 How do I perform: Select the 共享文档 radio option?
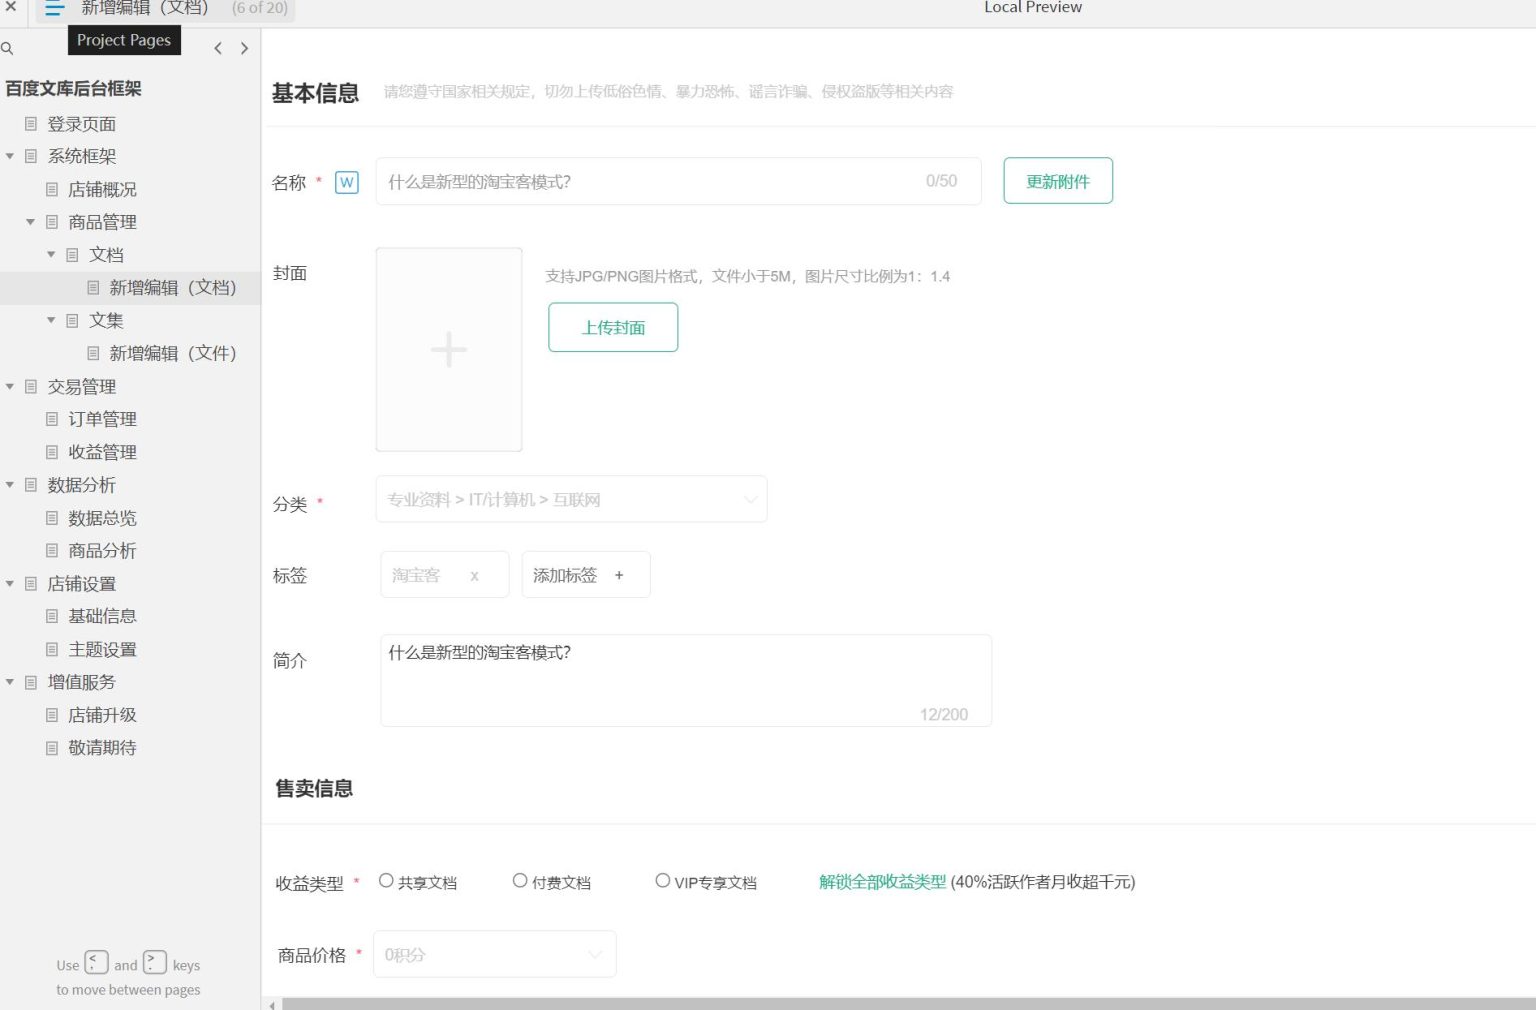click(386, 881)
